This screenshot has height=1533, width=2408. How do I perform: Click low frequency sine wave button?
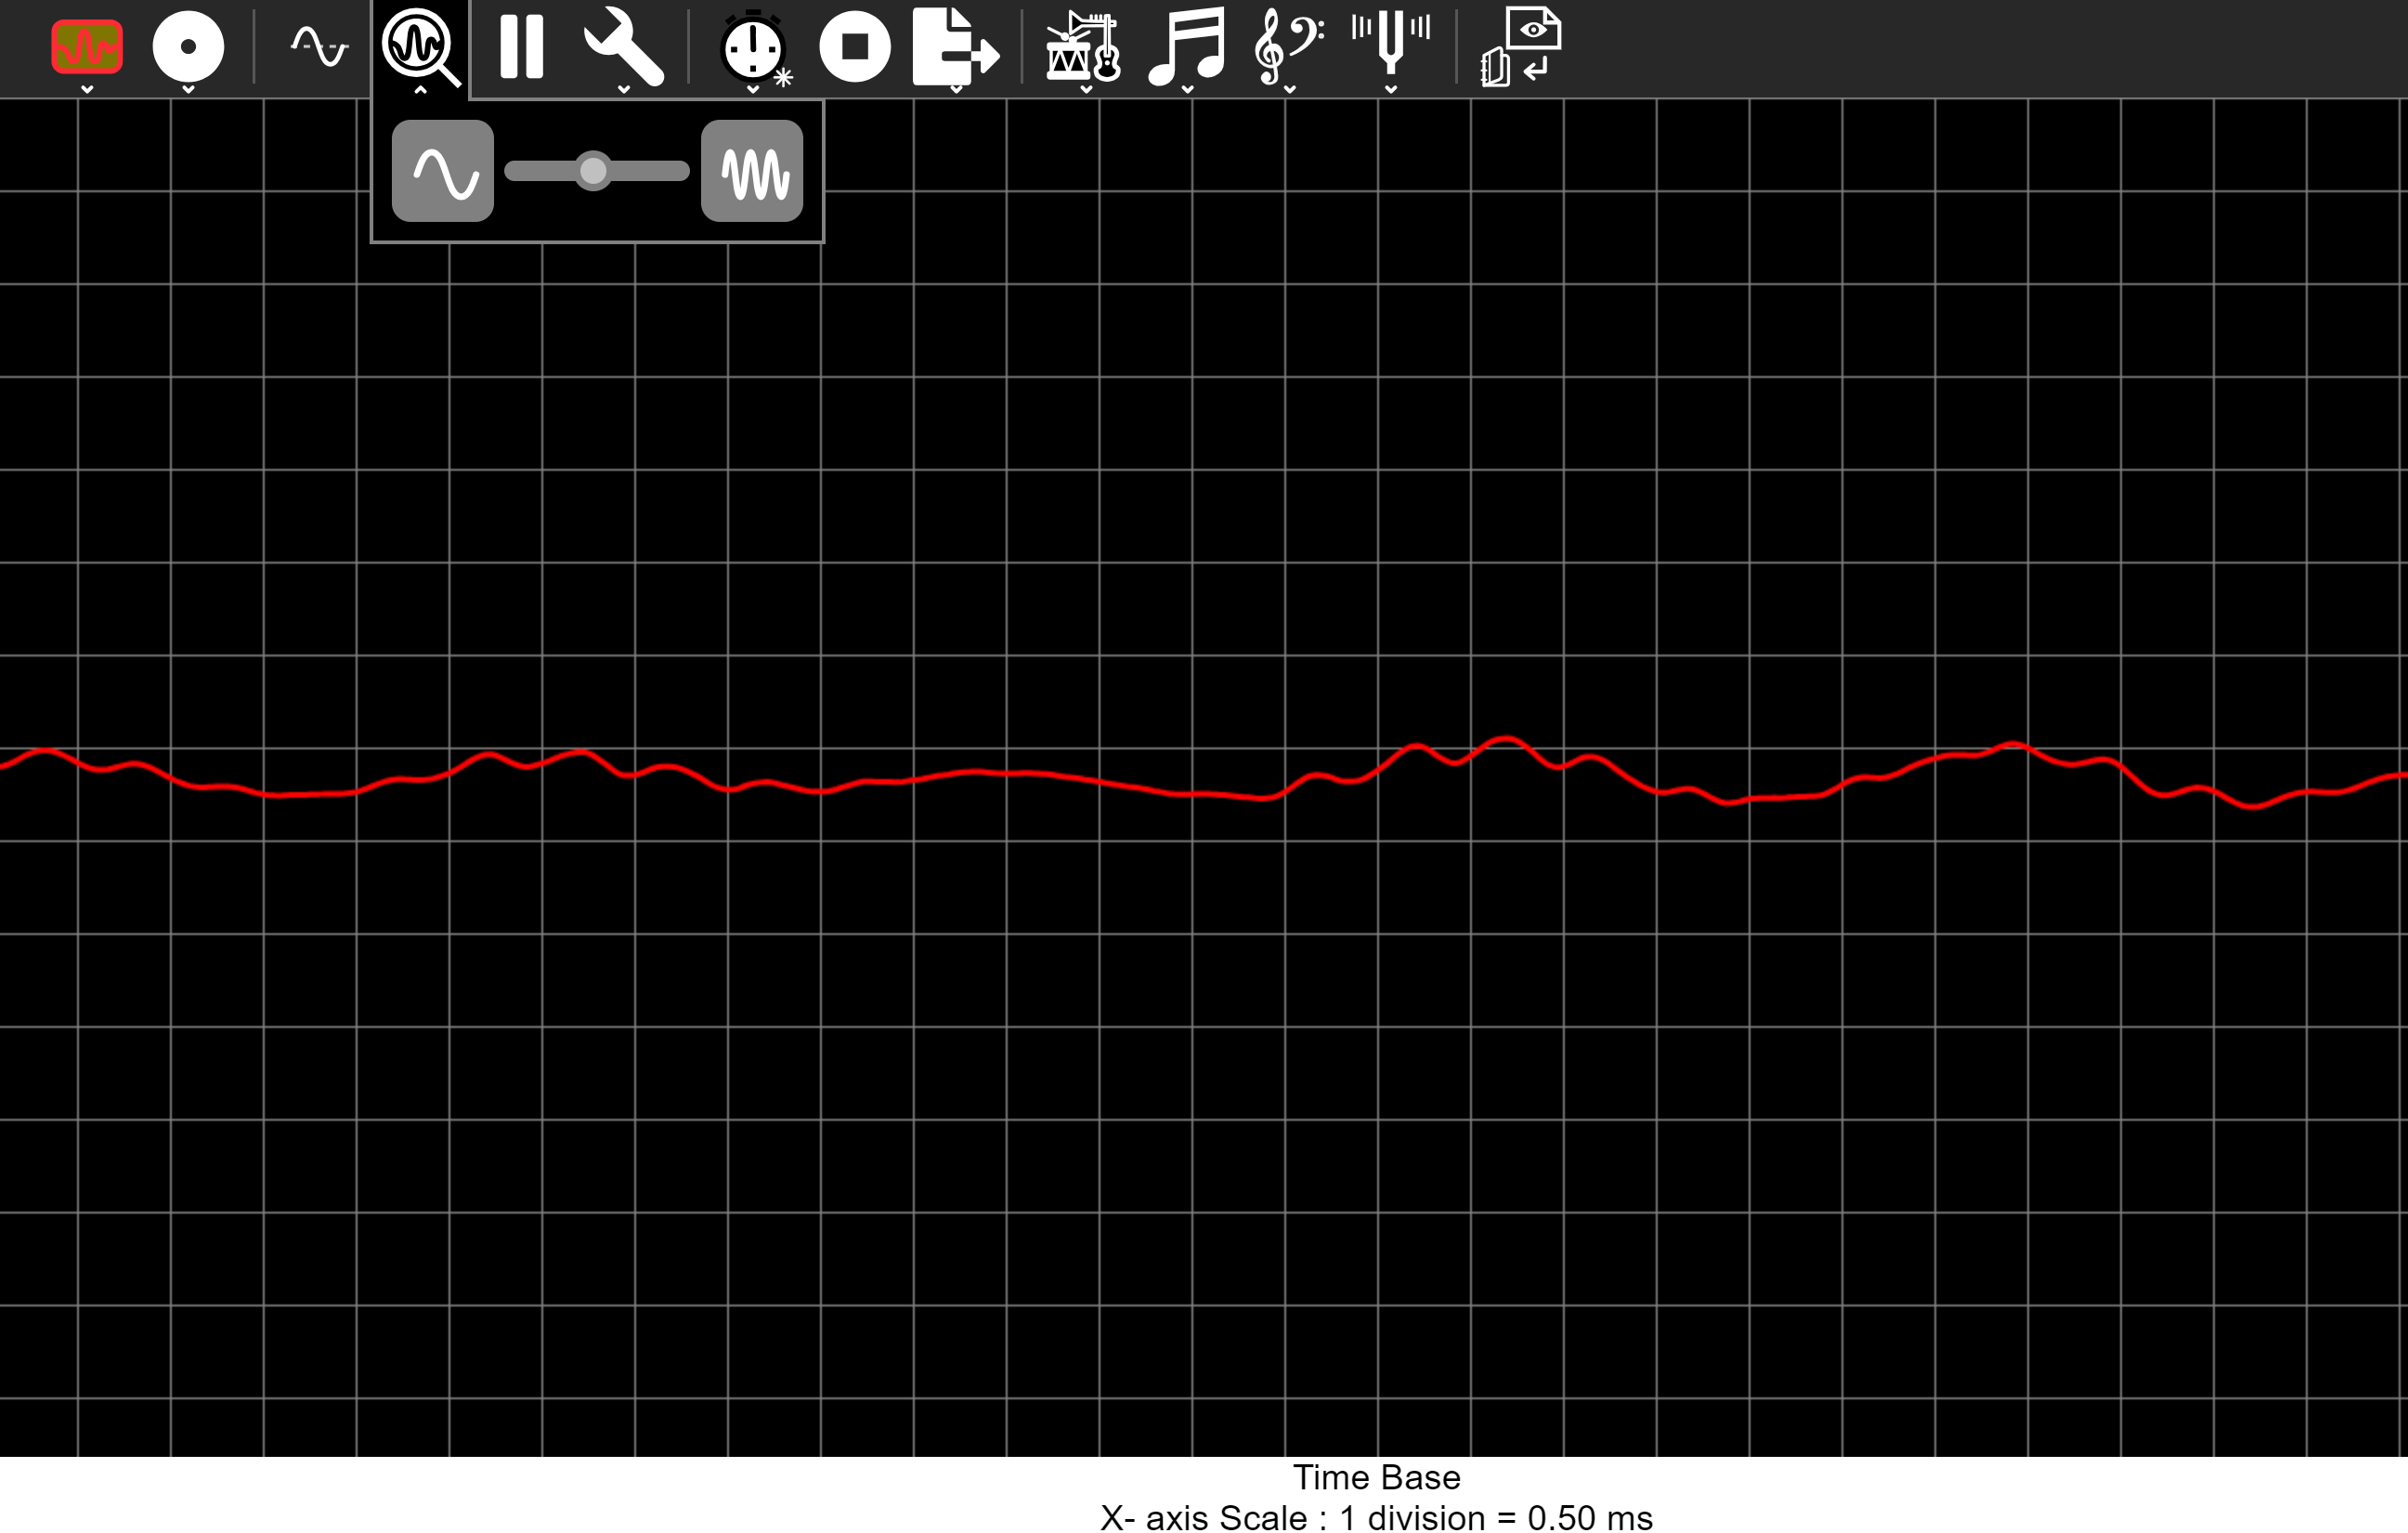443,171
